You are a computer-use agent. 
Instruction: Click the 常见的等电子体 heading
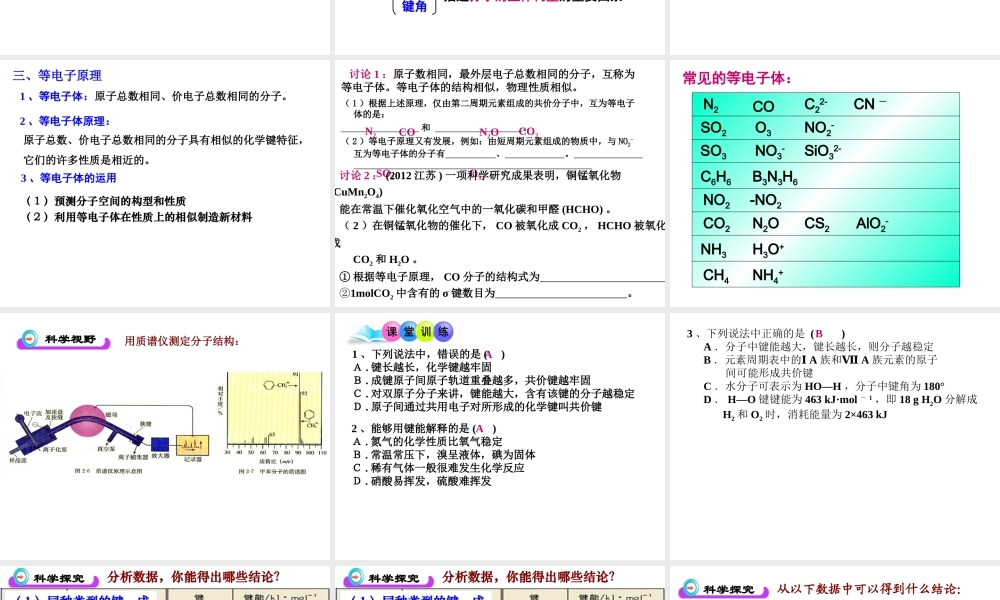[738, 79]
